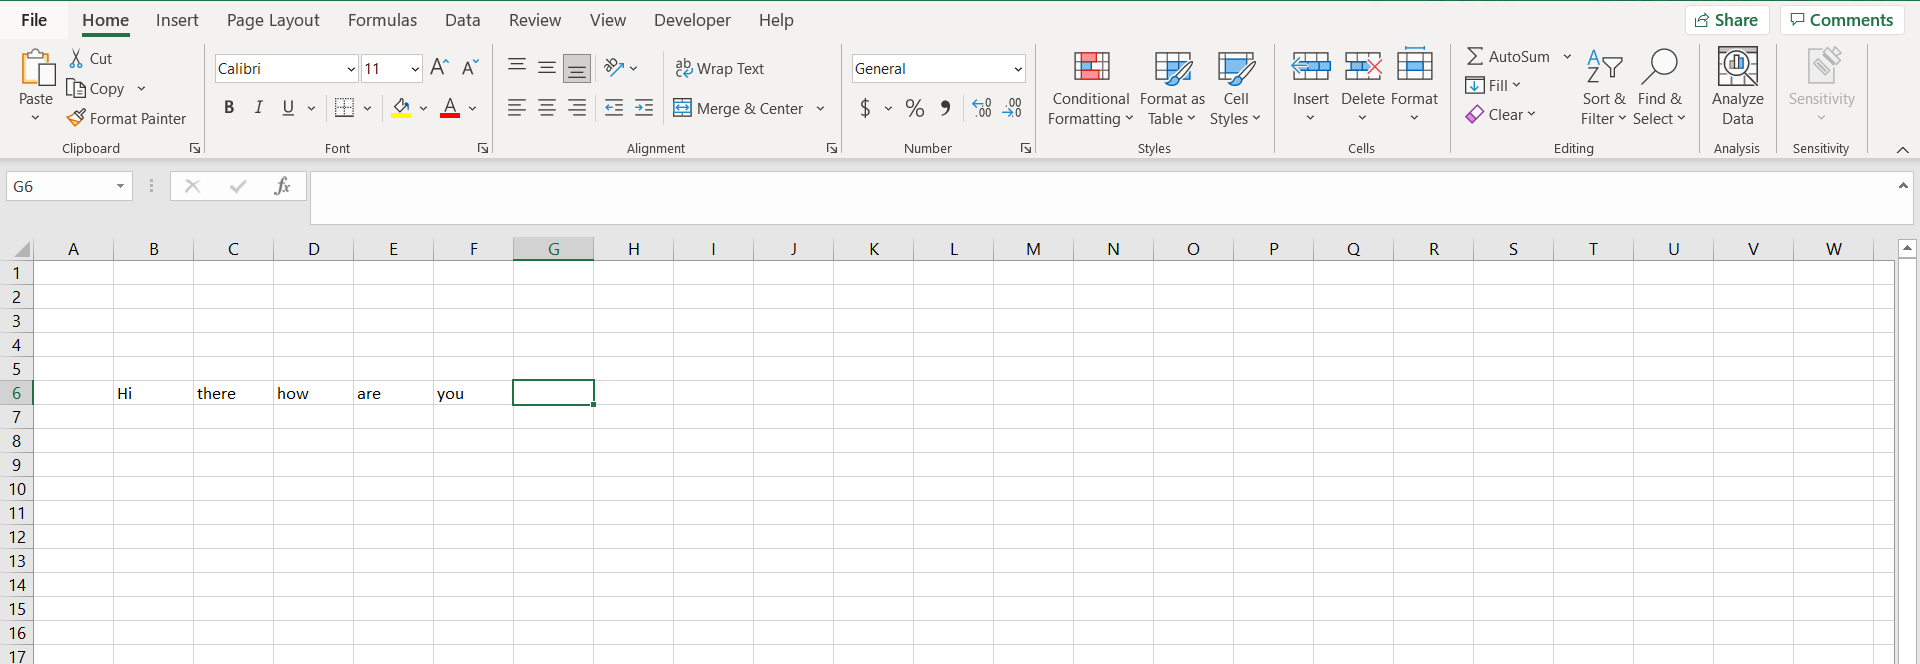Expand the Paste options arrow
The width and height of the screenshot is (1920, 664).
coord(36,118)
